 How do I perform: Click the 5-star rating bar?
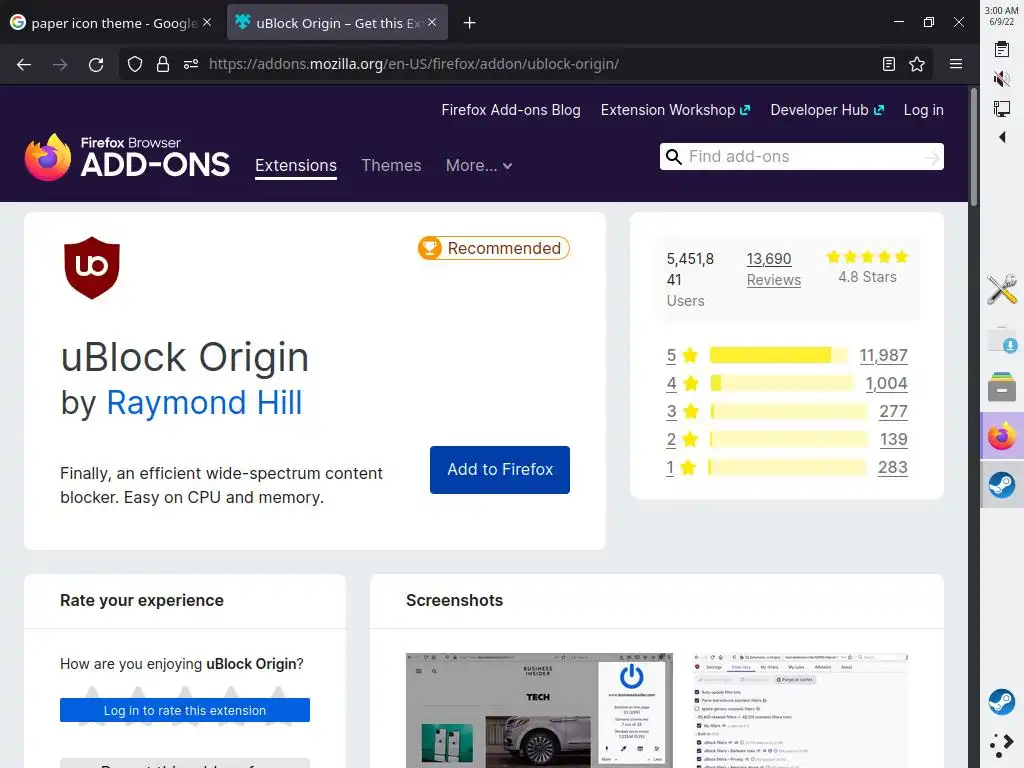click(778, 355)
